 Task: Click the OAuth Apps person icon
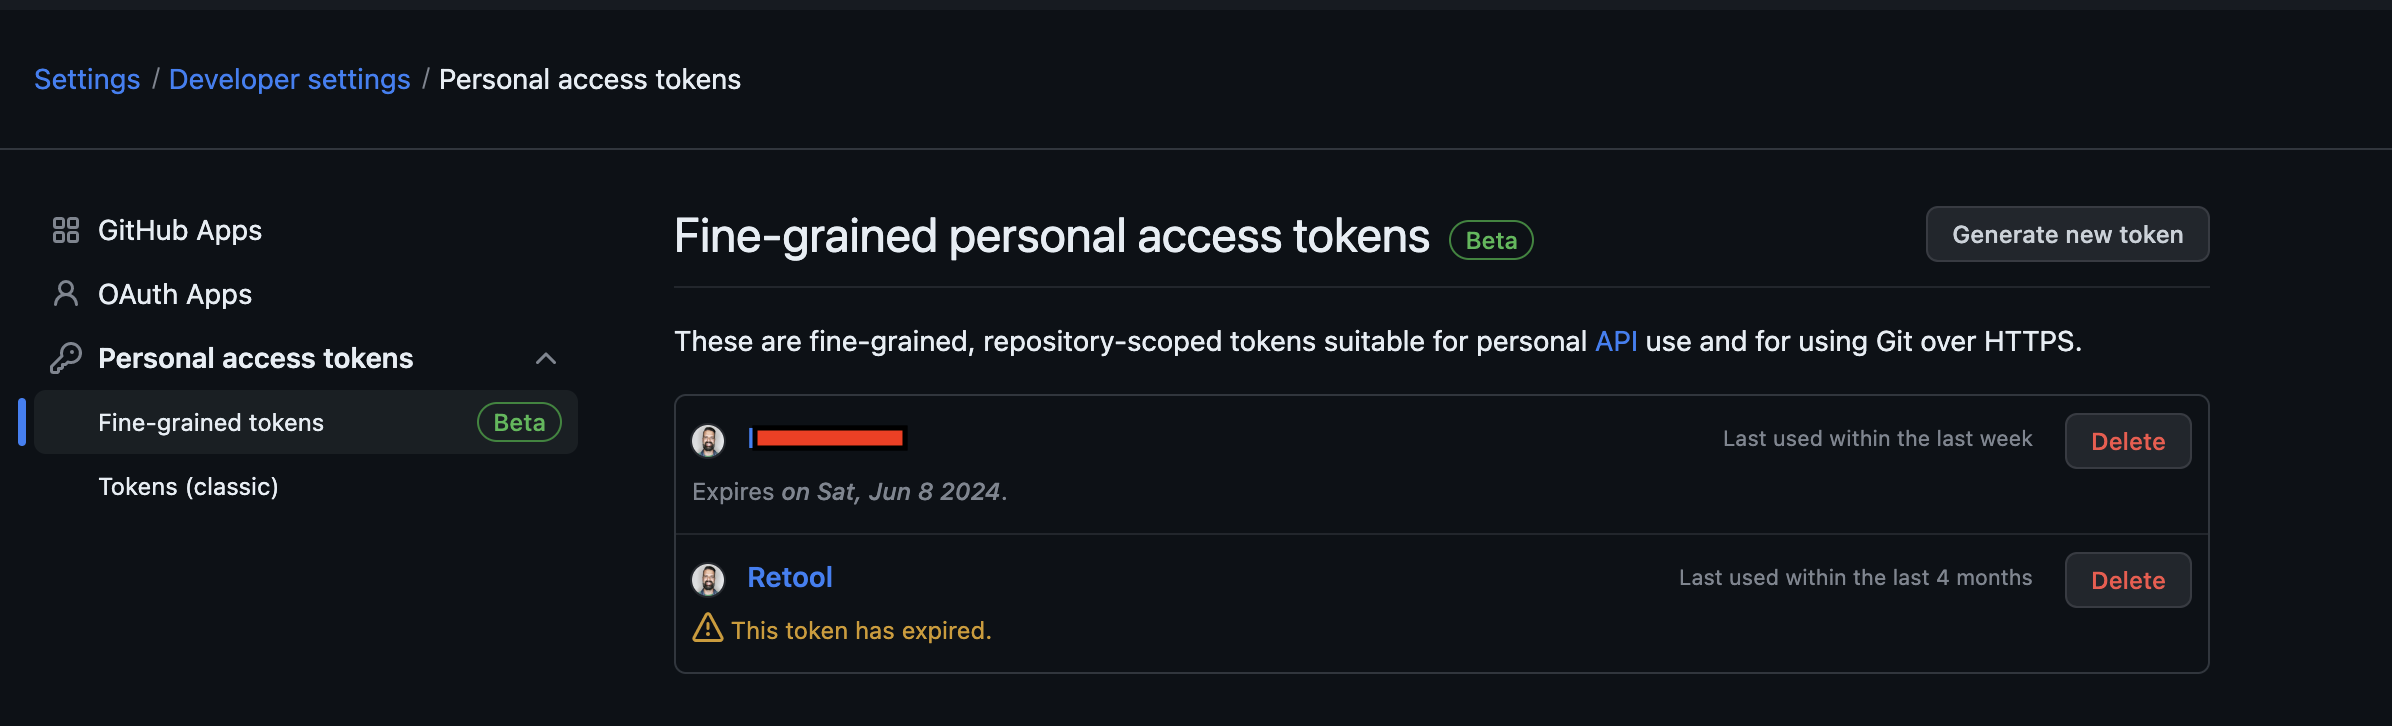point(66,294)
